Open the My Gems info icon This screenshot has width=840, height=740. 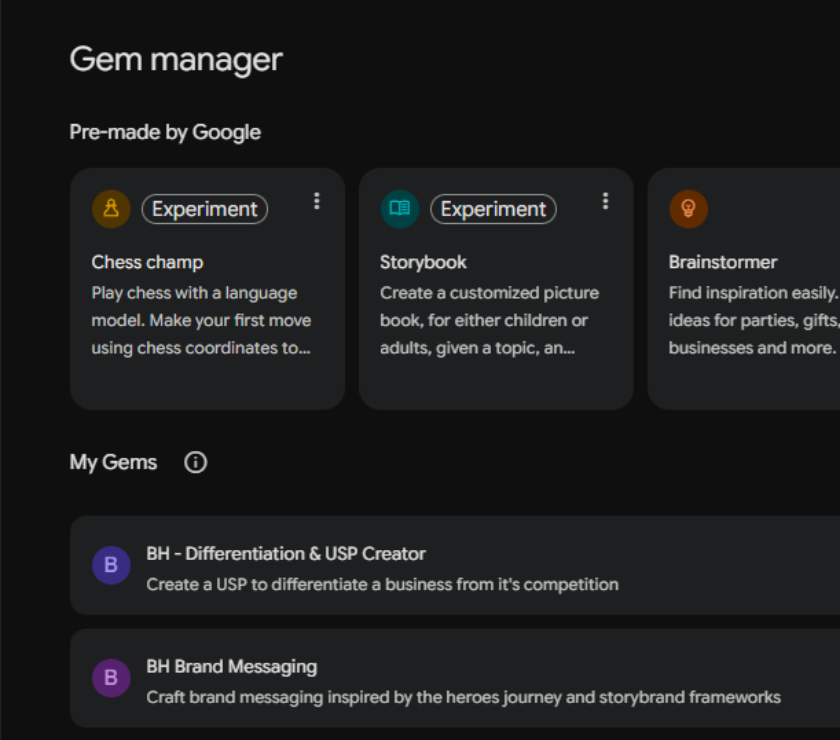click(x=196, y=462)
